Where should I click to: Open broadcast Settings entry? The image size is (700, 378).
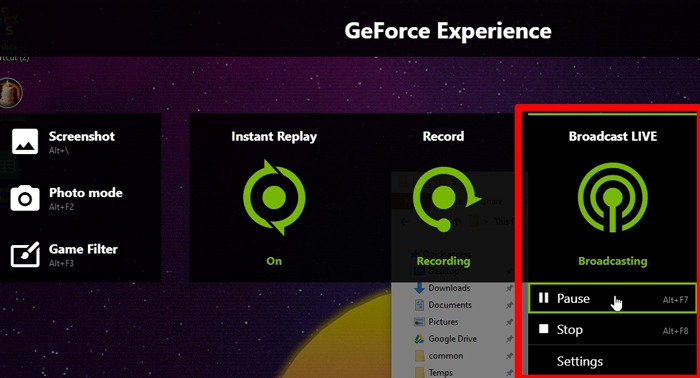point(612,361)
